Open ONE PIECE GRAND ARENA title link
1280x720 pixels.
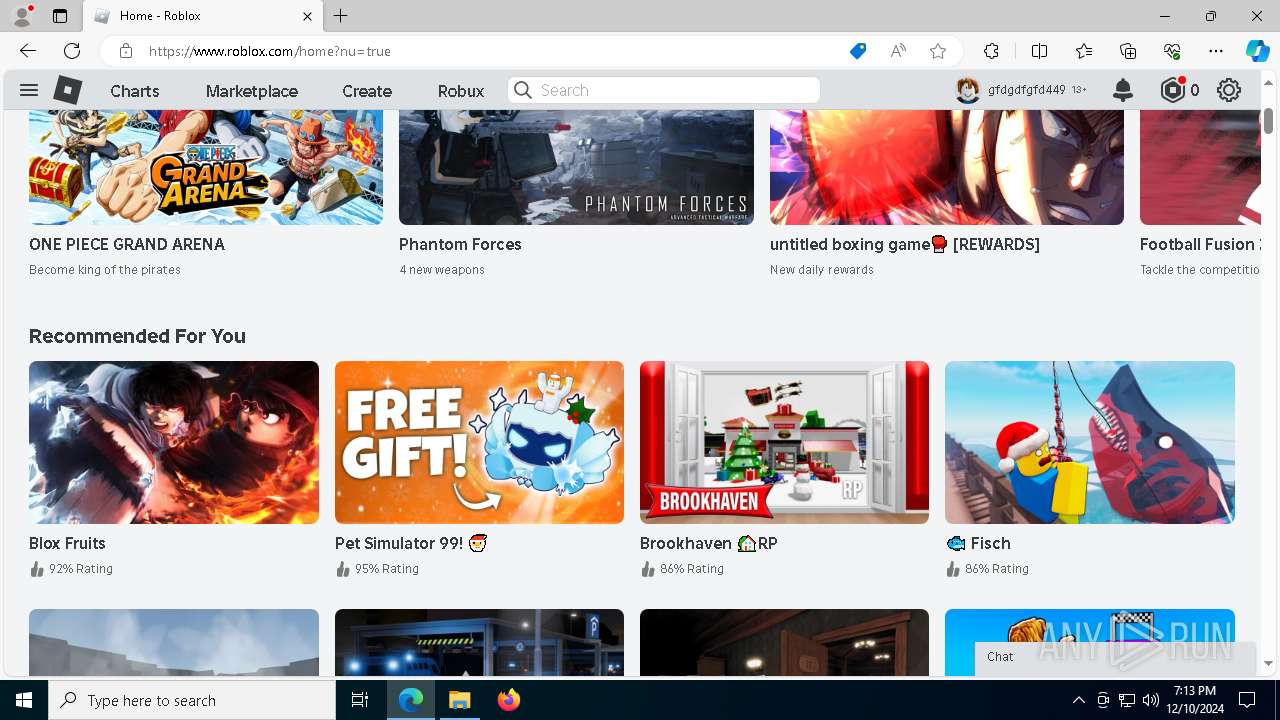pyautogui.click(x=127, y=244)
